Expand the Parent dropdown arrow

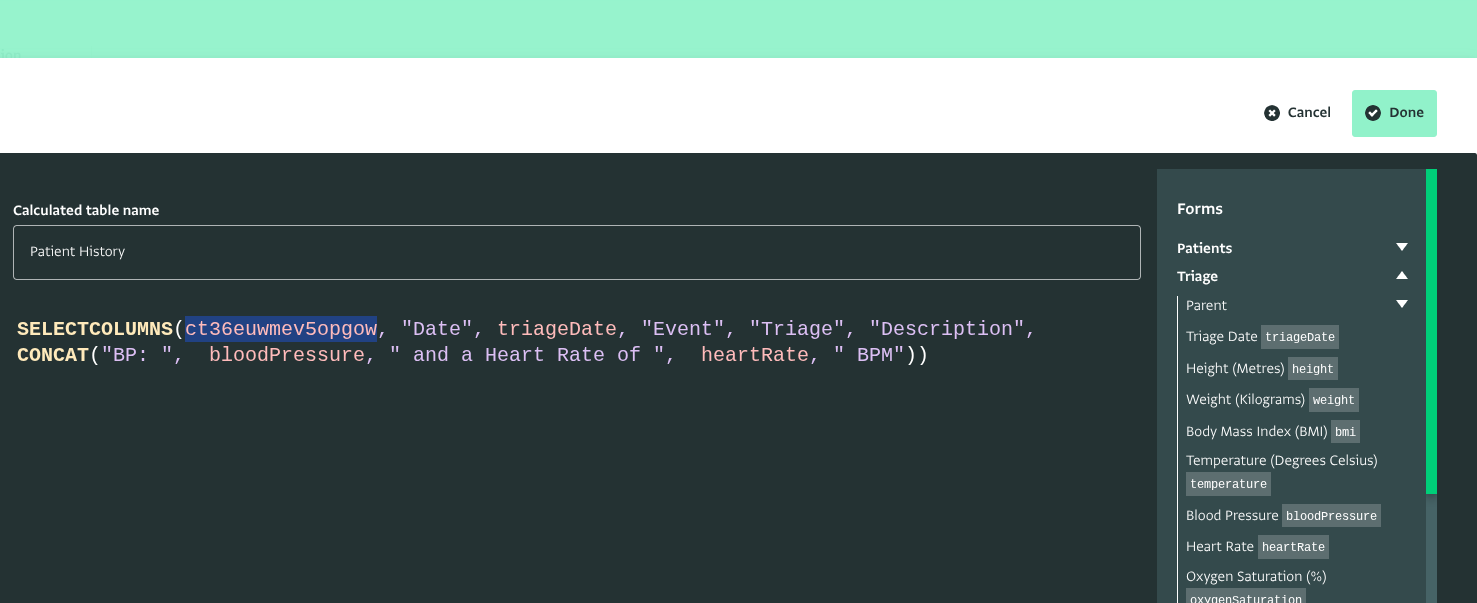[1401, 305]
